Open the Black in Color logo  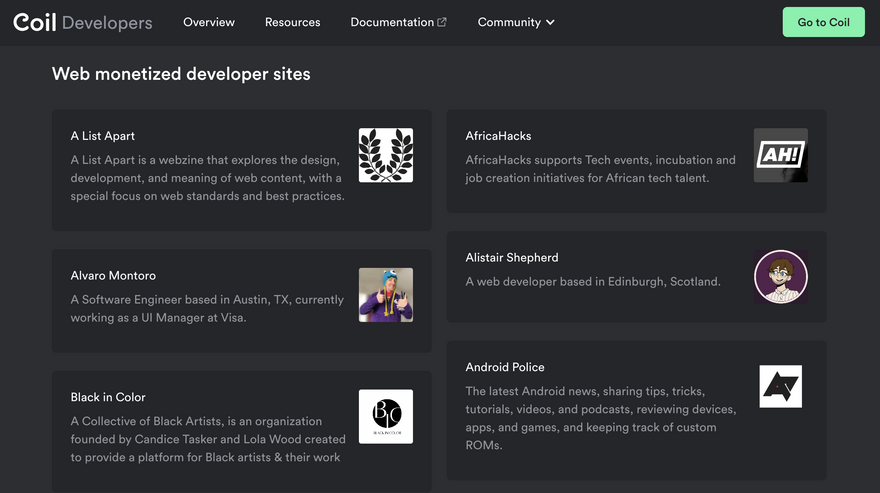(x=386, y=417)
